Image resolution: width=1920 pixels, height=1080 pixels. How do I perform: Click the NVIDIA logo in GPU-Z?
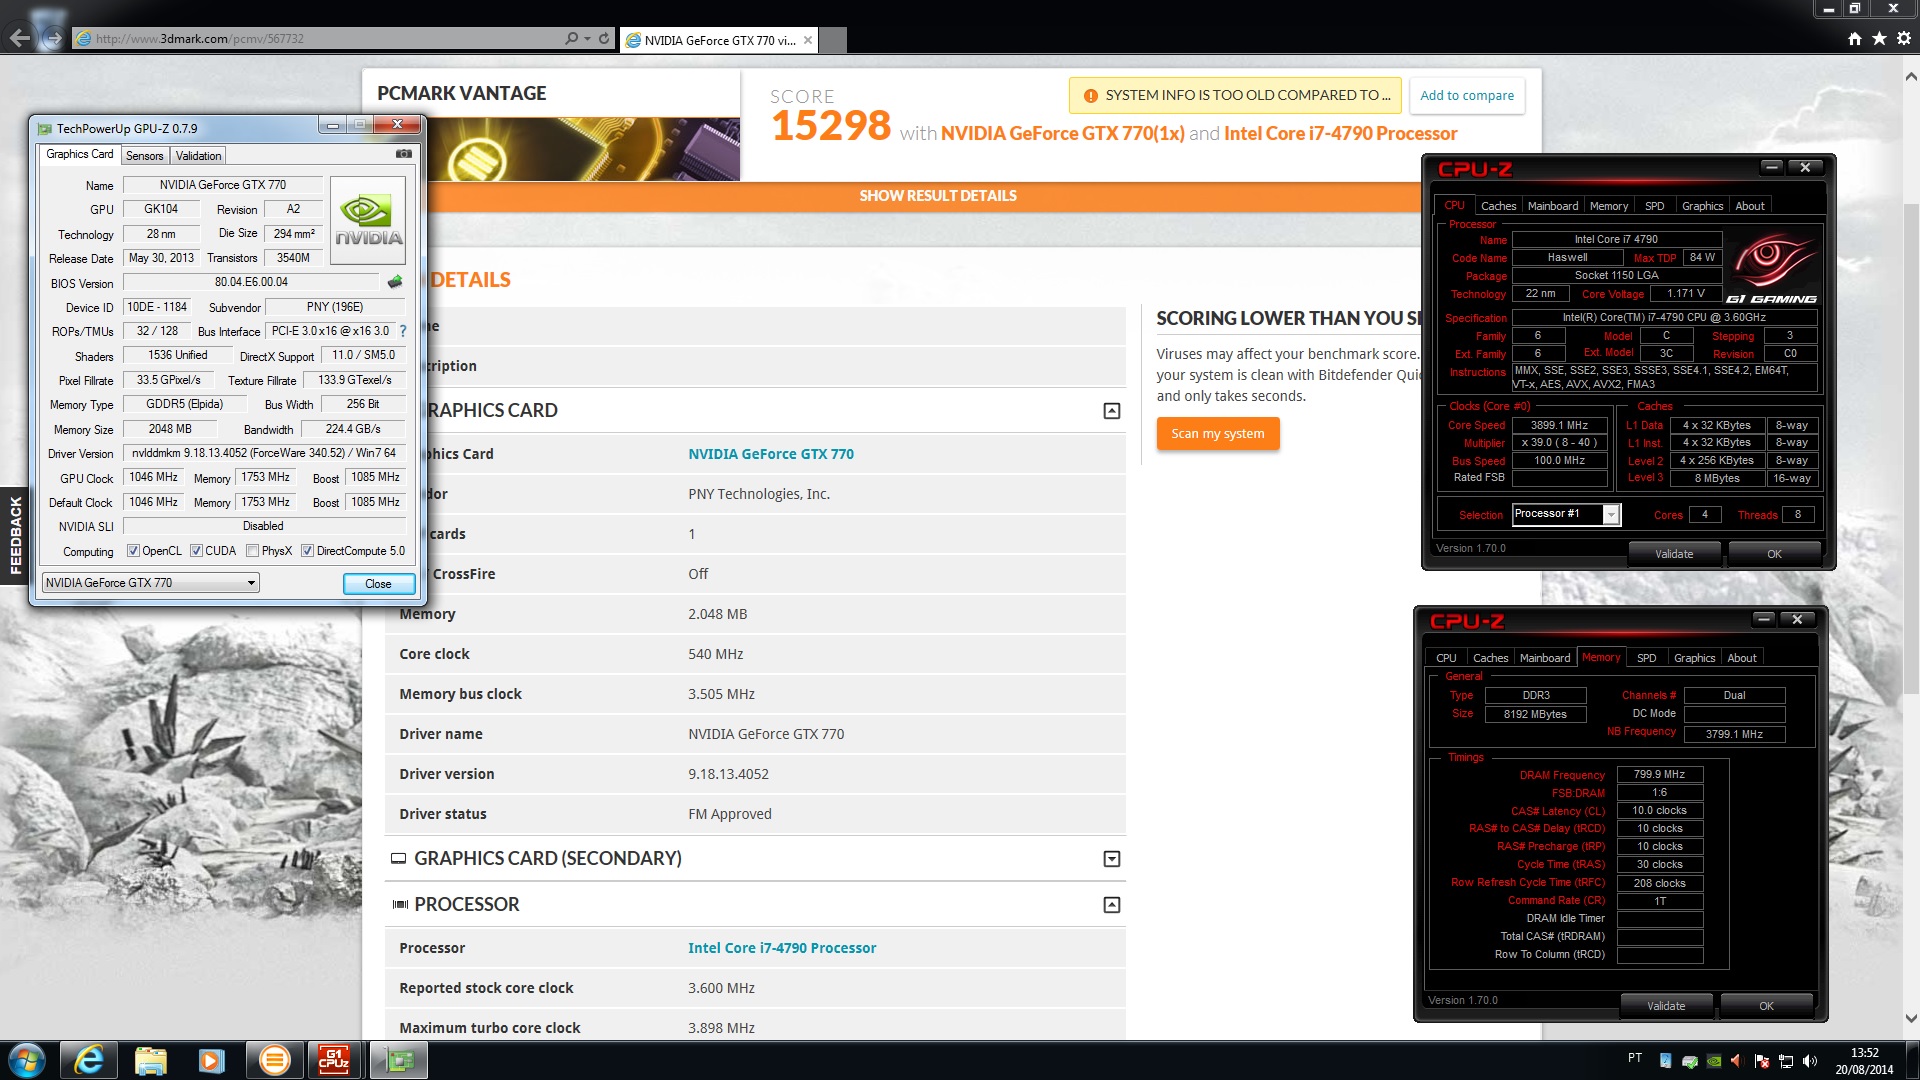368,221
